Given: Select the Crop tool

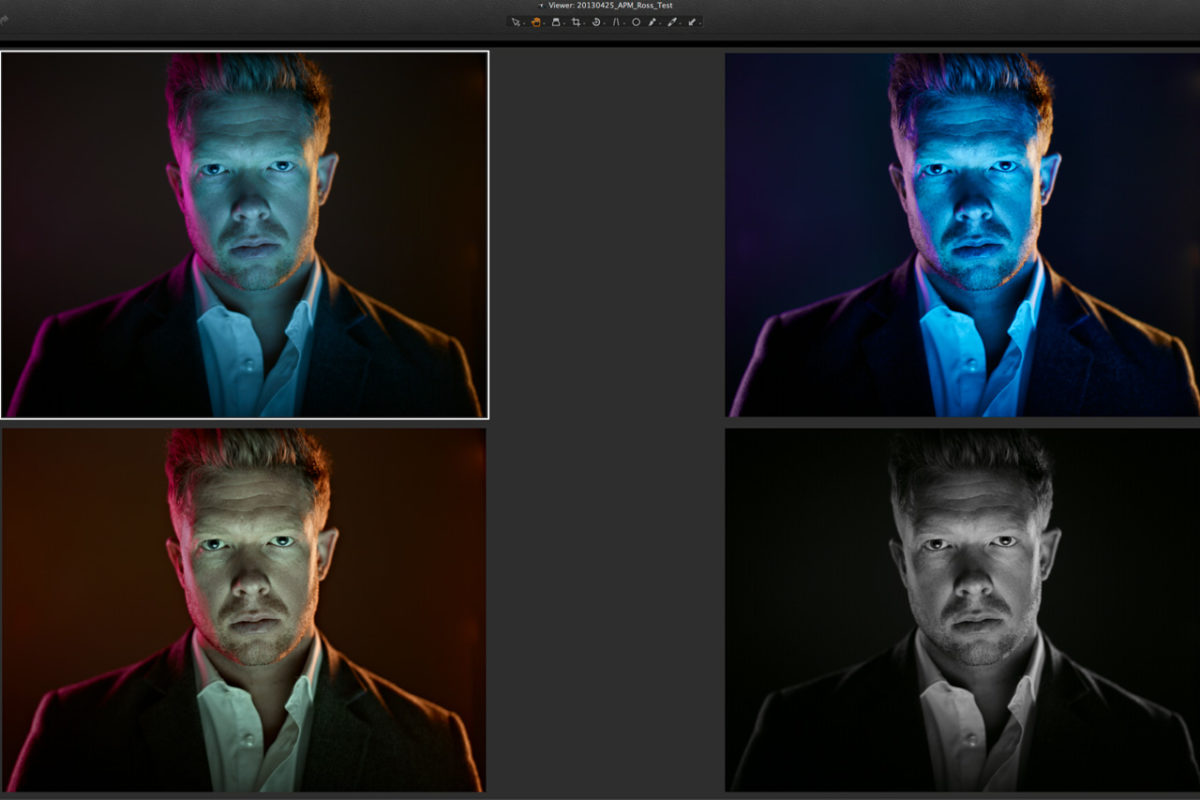Looking at the screenshot, I should 577,23.
